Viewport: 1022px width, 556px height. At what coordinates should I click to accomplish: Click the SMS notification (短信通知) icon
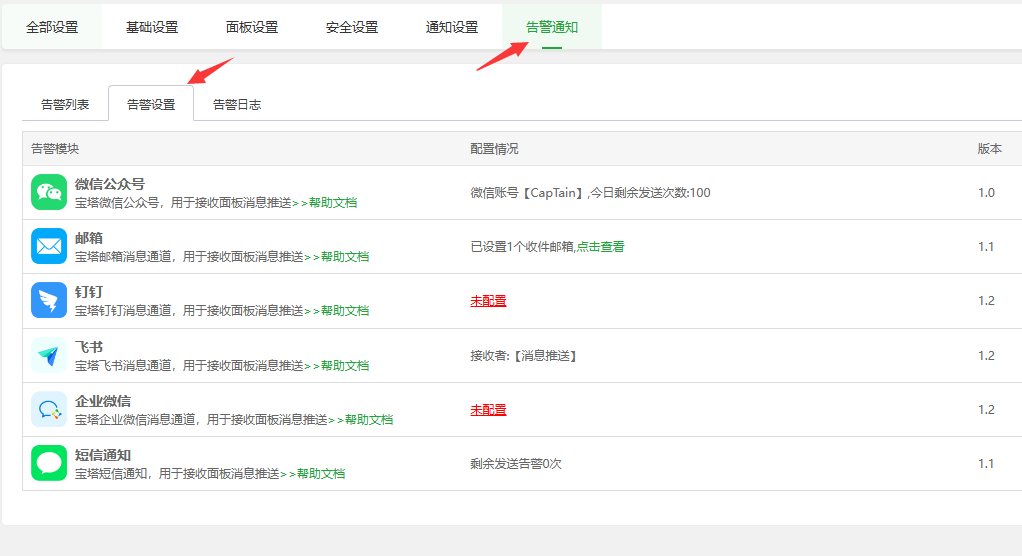[49, 463]
